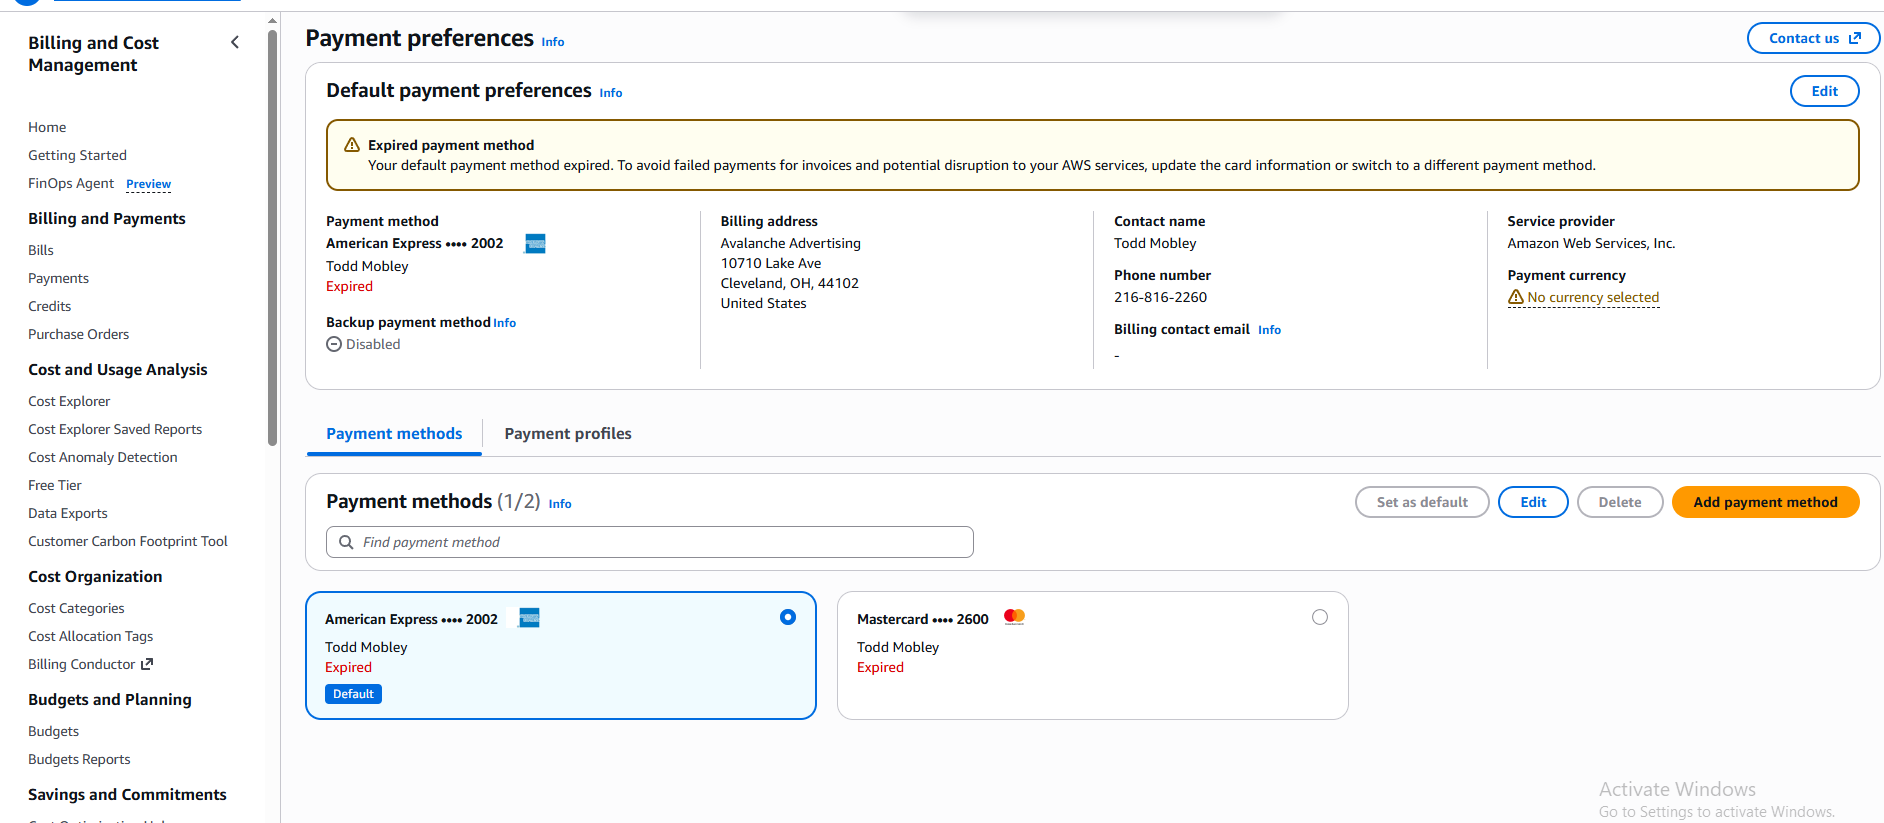Edit the default payment preferences
The height and width of the screenshot is (823, 1884).
(x=1824, y=91)
